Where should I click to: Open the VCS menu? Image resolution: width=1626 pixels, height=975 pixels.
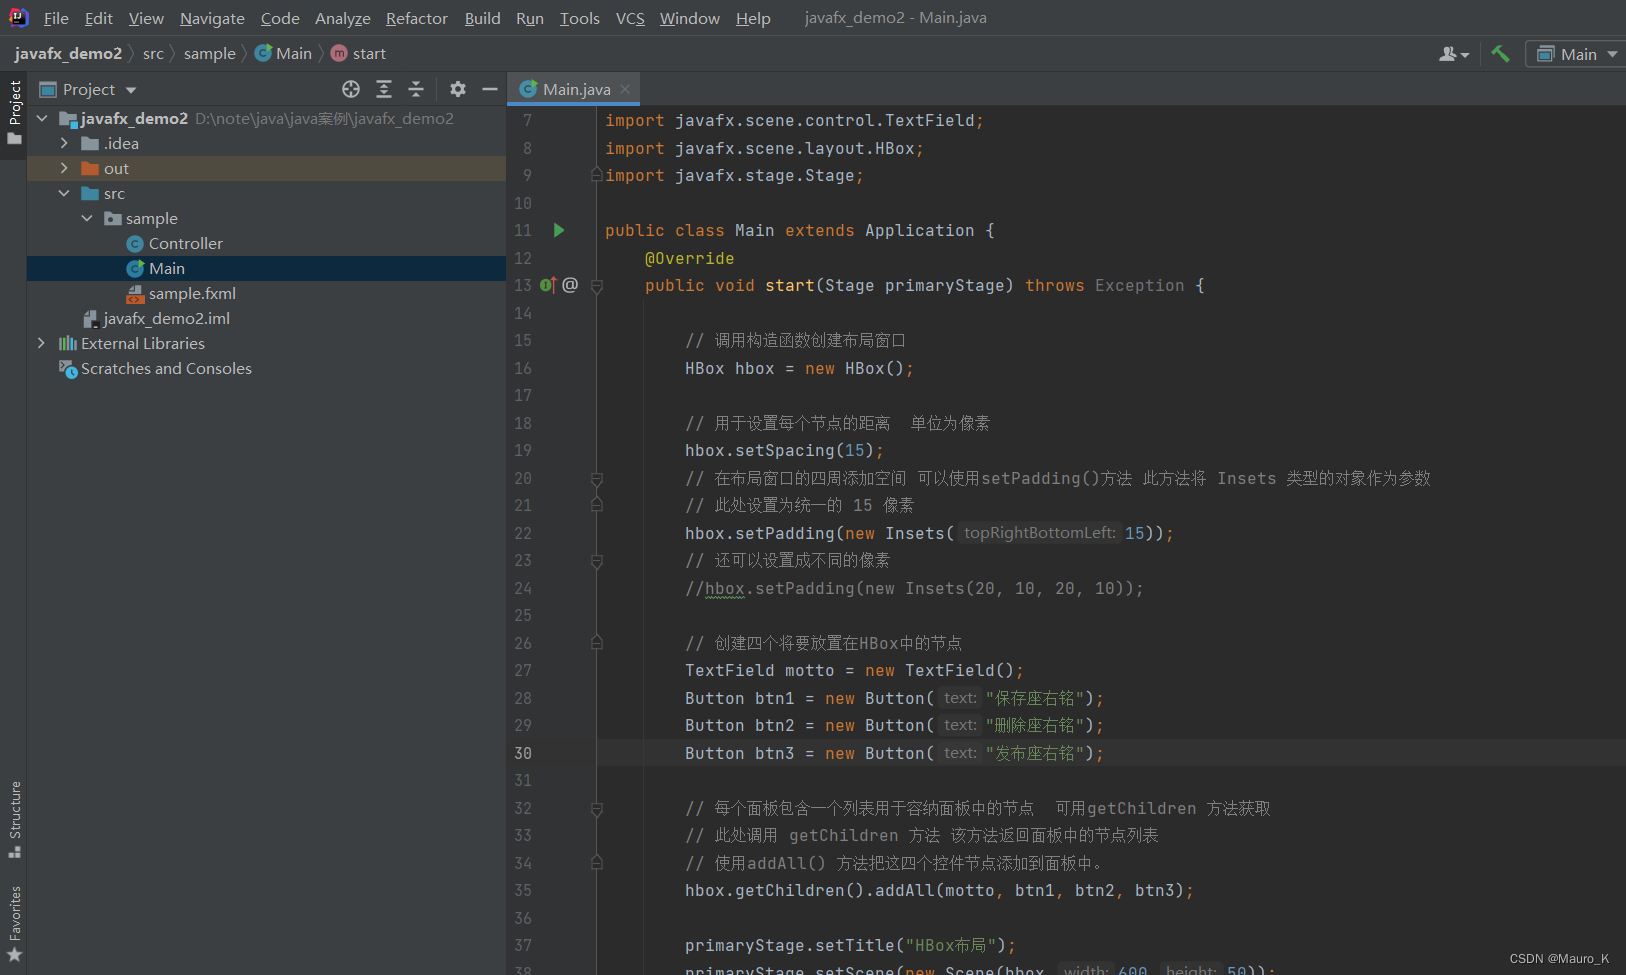point(630,18)
